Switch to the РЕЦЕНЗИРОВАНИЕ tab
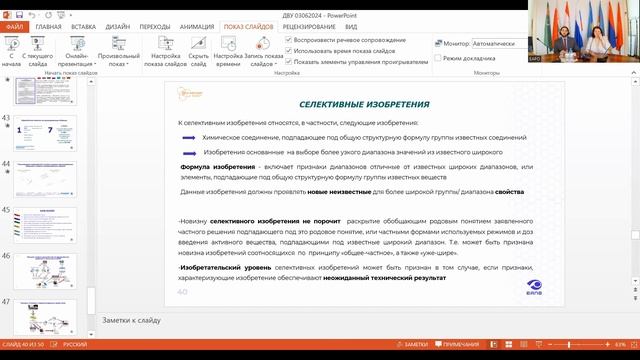 pyautogui.click(x=309, y=27)
